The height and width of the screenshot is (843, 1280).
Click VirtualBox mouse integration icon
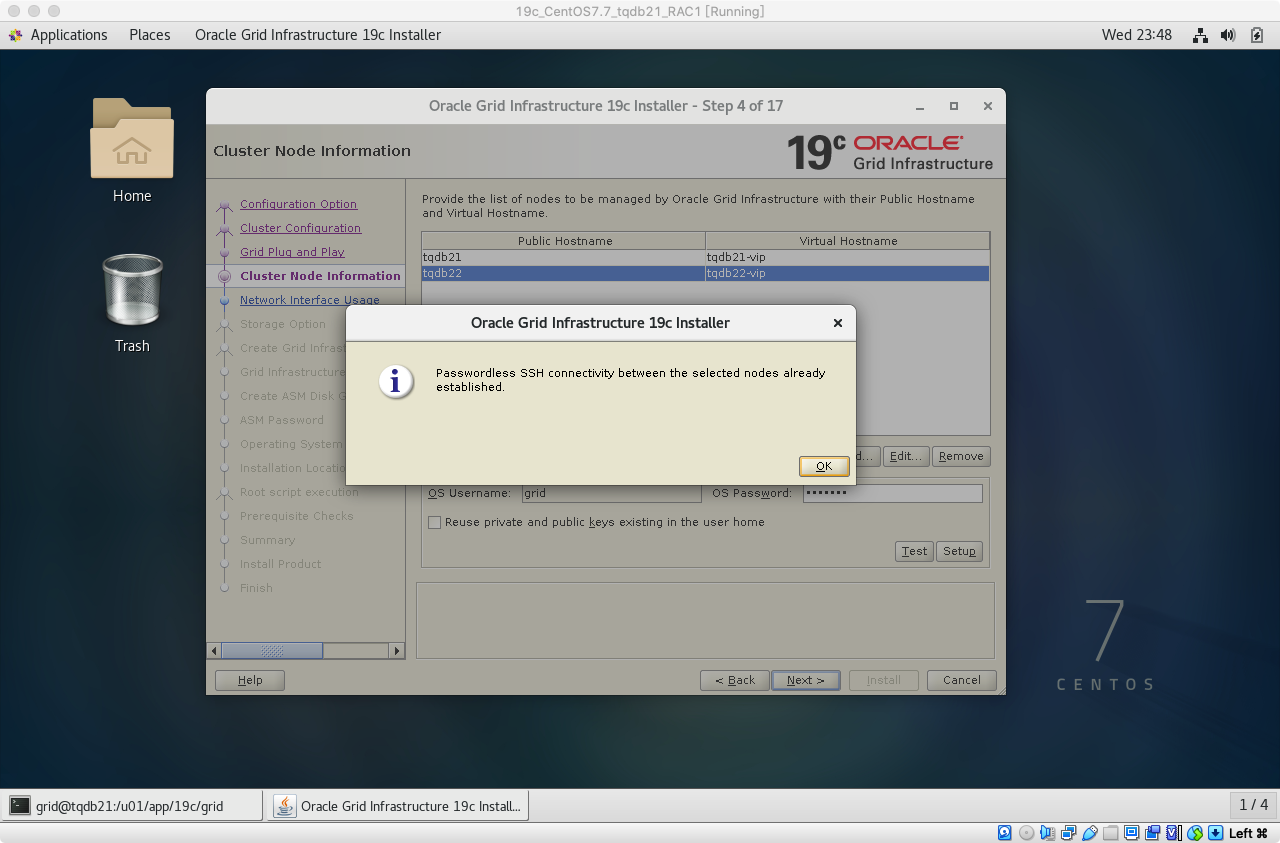(1194, 833)
